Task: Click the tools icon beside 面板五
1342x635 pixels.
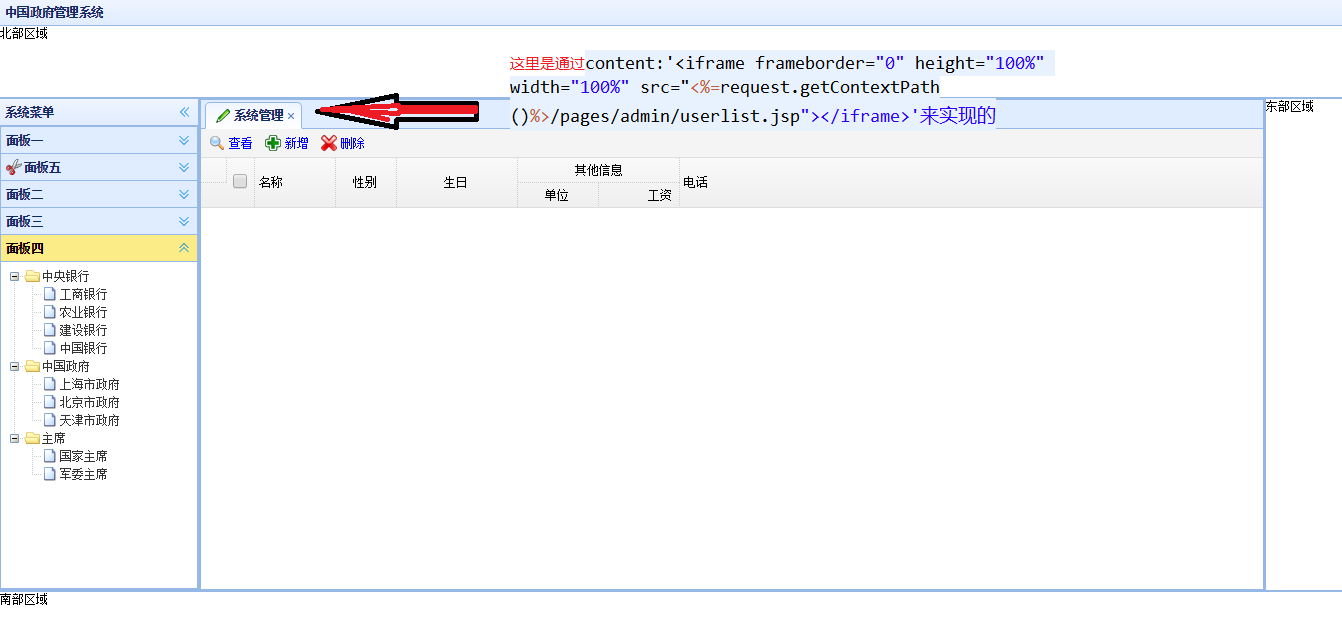Action: (14, 167)
